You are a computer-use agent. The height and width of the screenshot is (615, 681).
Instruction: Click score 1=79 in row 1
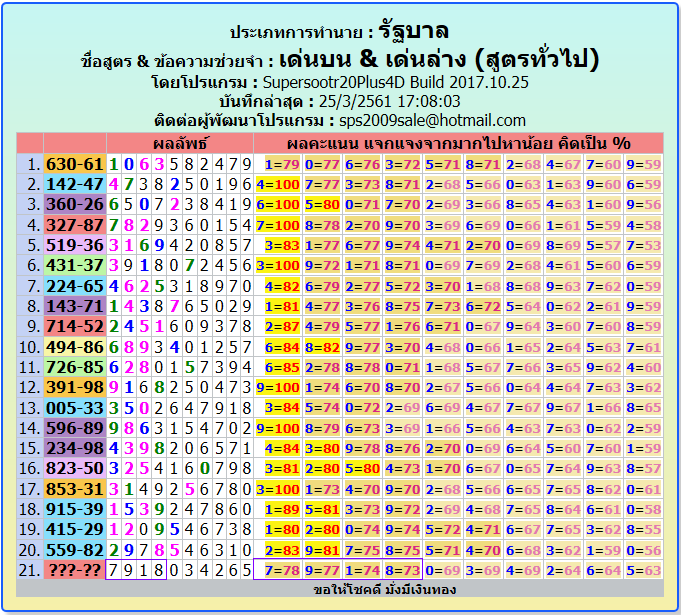click(x=282, y=164)
